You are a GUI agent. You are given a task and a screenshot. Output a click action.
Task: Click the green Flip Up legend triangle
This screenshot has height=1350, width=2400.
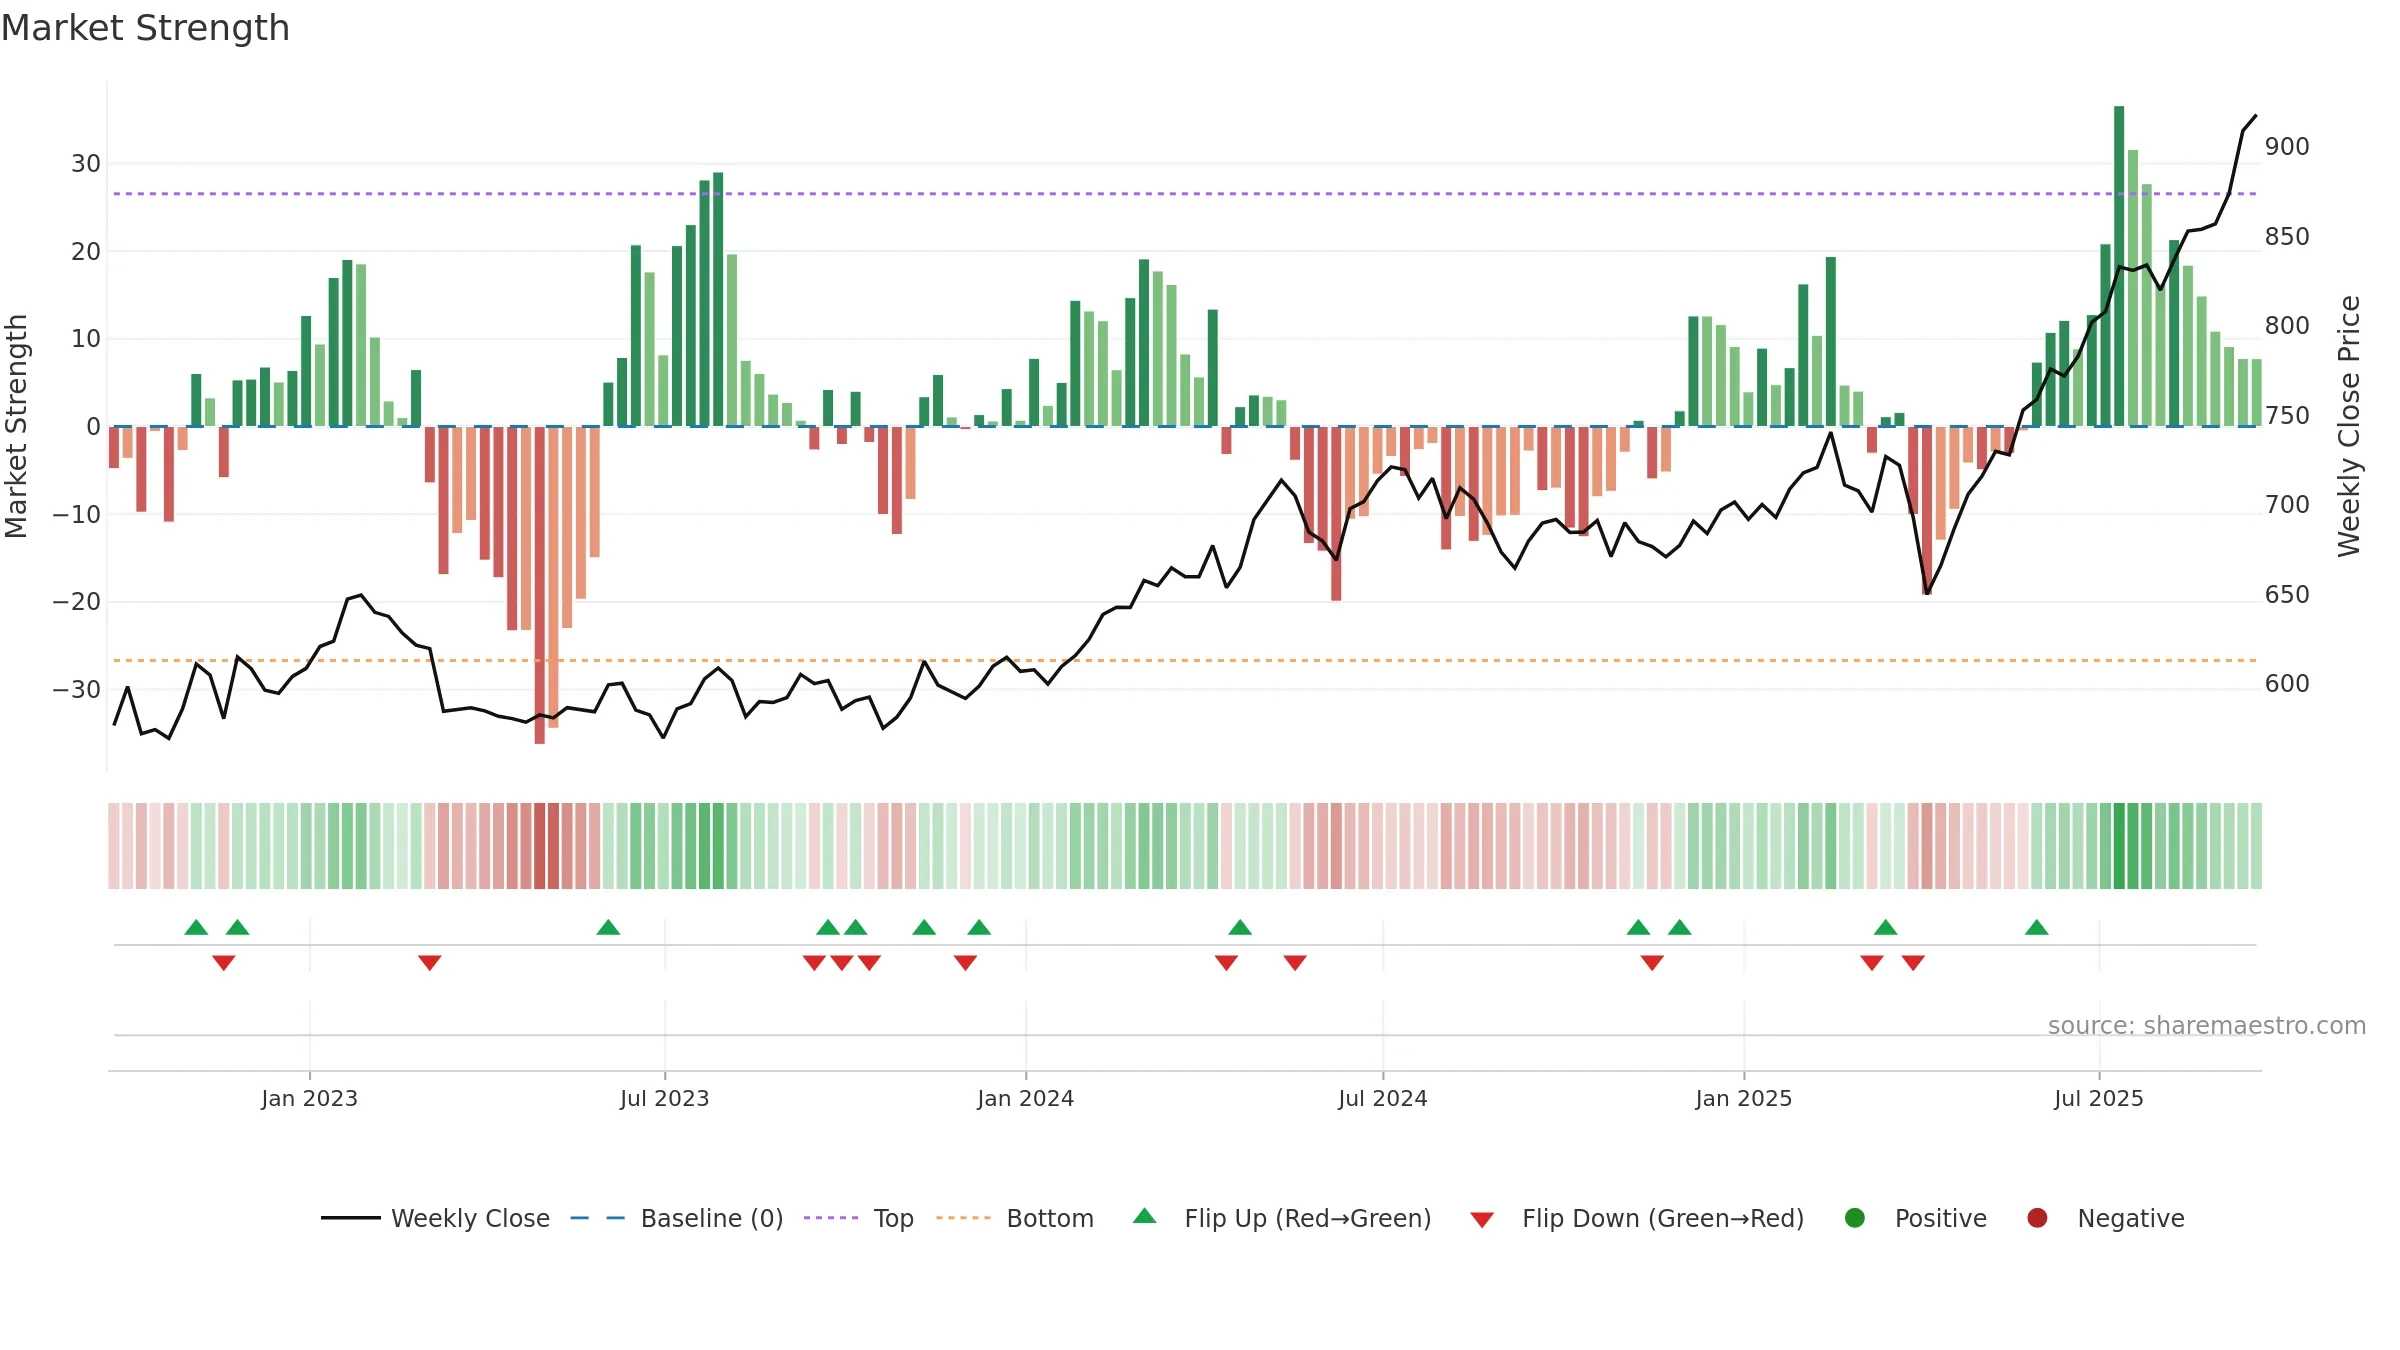(1145, 1216)
